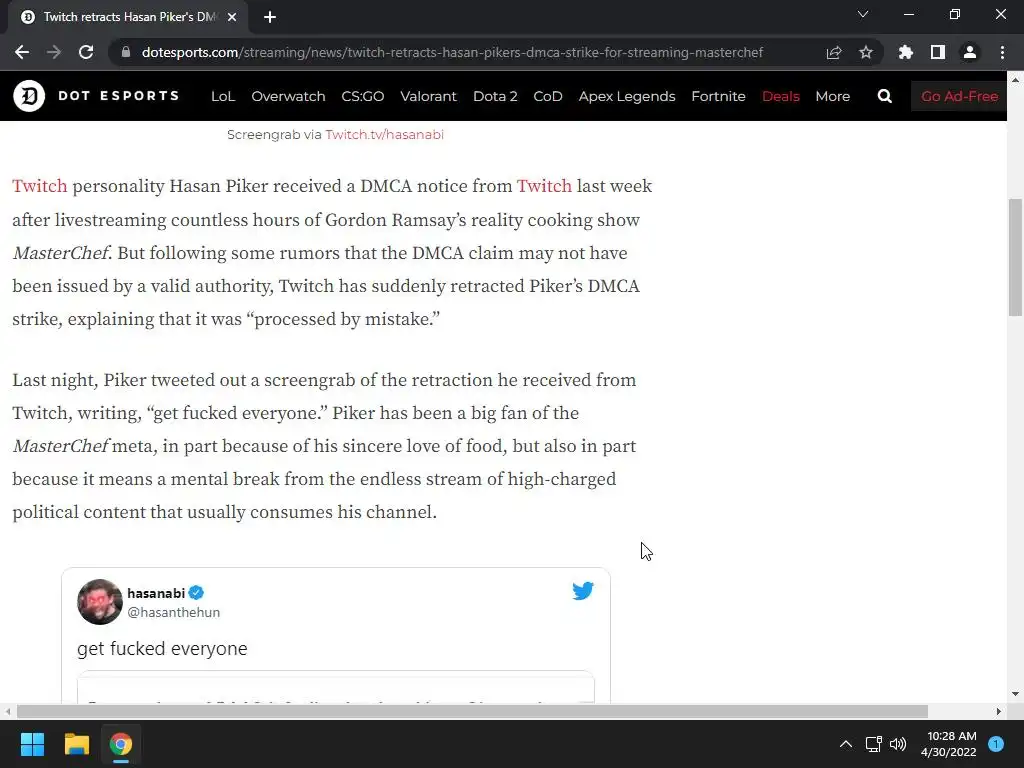Open the Twitter bird icon in tweet
The height and width of the screenshot is (768, 1024).
point(583,591)
